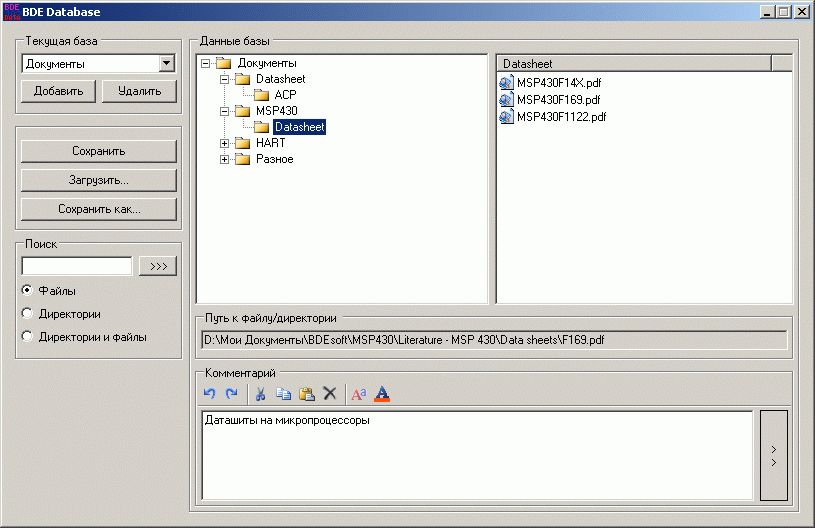
Task: Expand the HART tree node
Action: coord(225,143)
